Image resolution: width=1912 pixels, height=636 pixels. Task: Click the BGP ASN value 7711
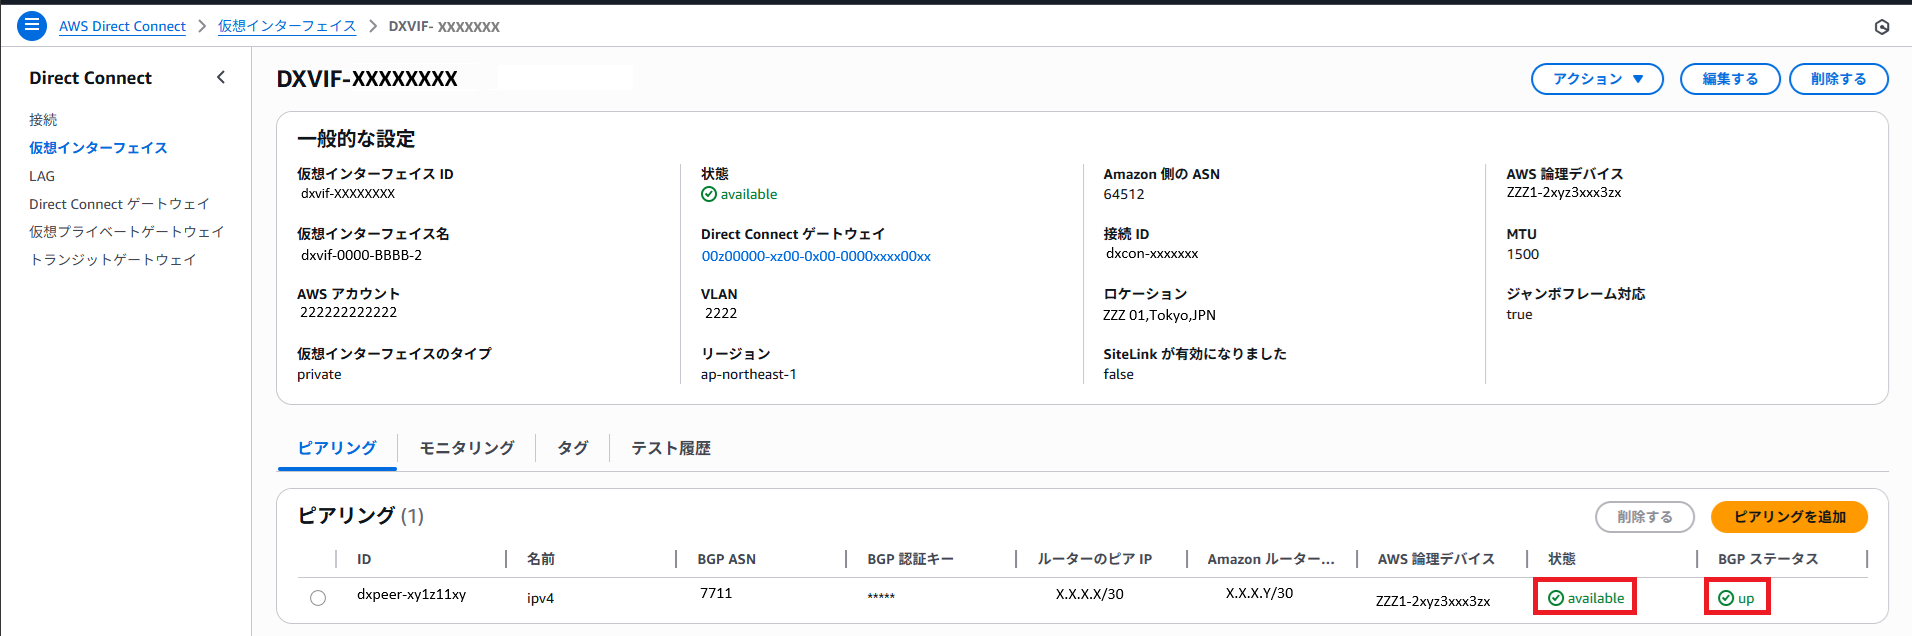pos(716,593)
